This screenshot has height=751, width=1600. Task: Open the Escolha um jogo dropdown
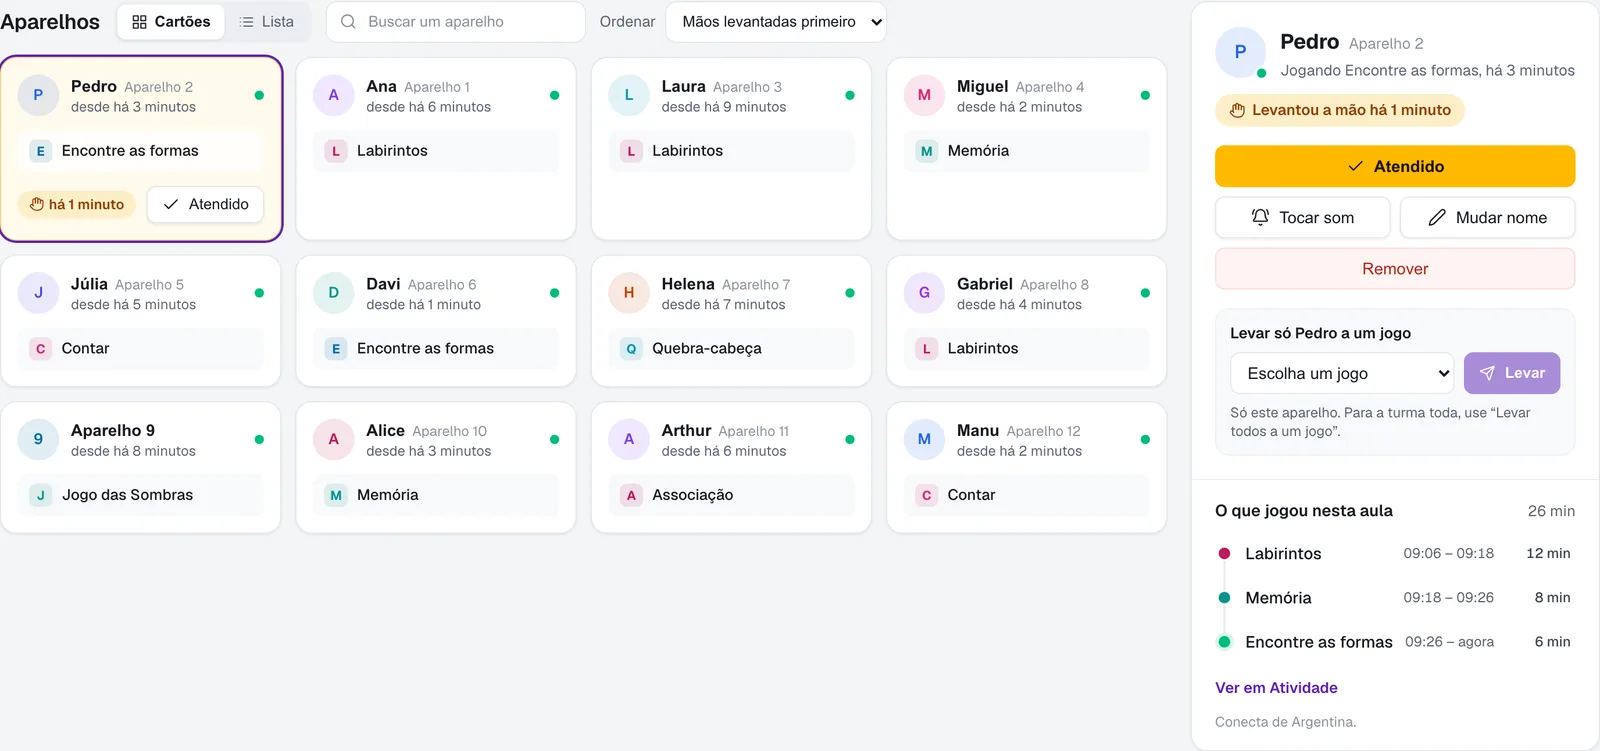point(1342,373)
